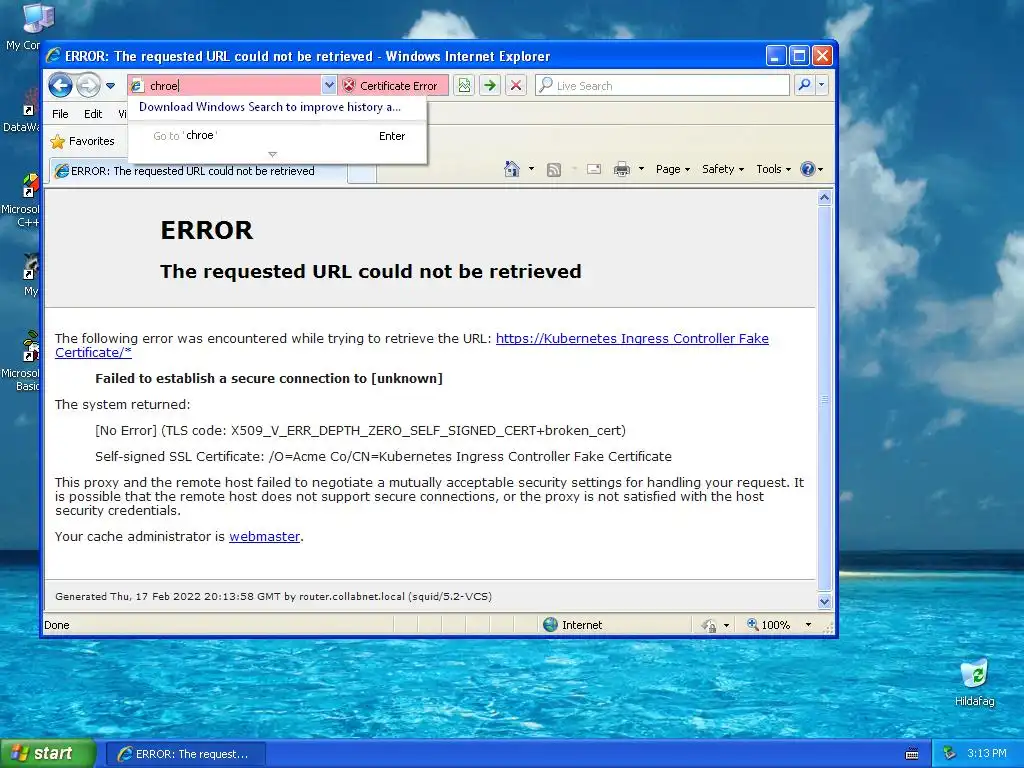The width and height of the screenshot is (1024, 768).
Task: Click the 3:13 PM taskbar clock
Action: coord(987,754)
